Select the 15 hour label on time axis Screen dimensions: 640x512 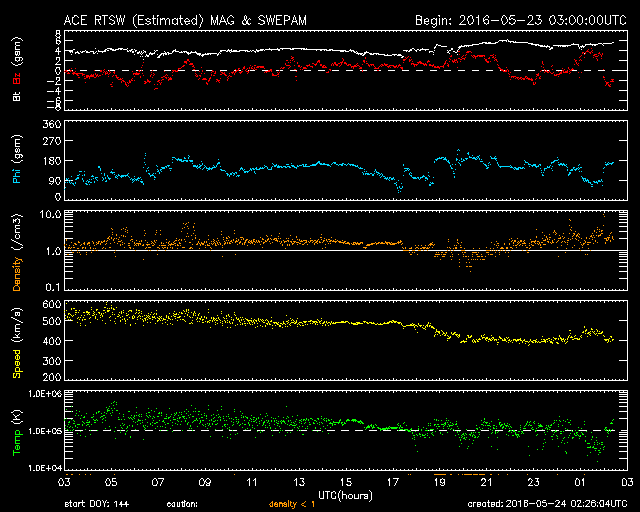click(346, 482)
